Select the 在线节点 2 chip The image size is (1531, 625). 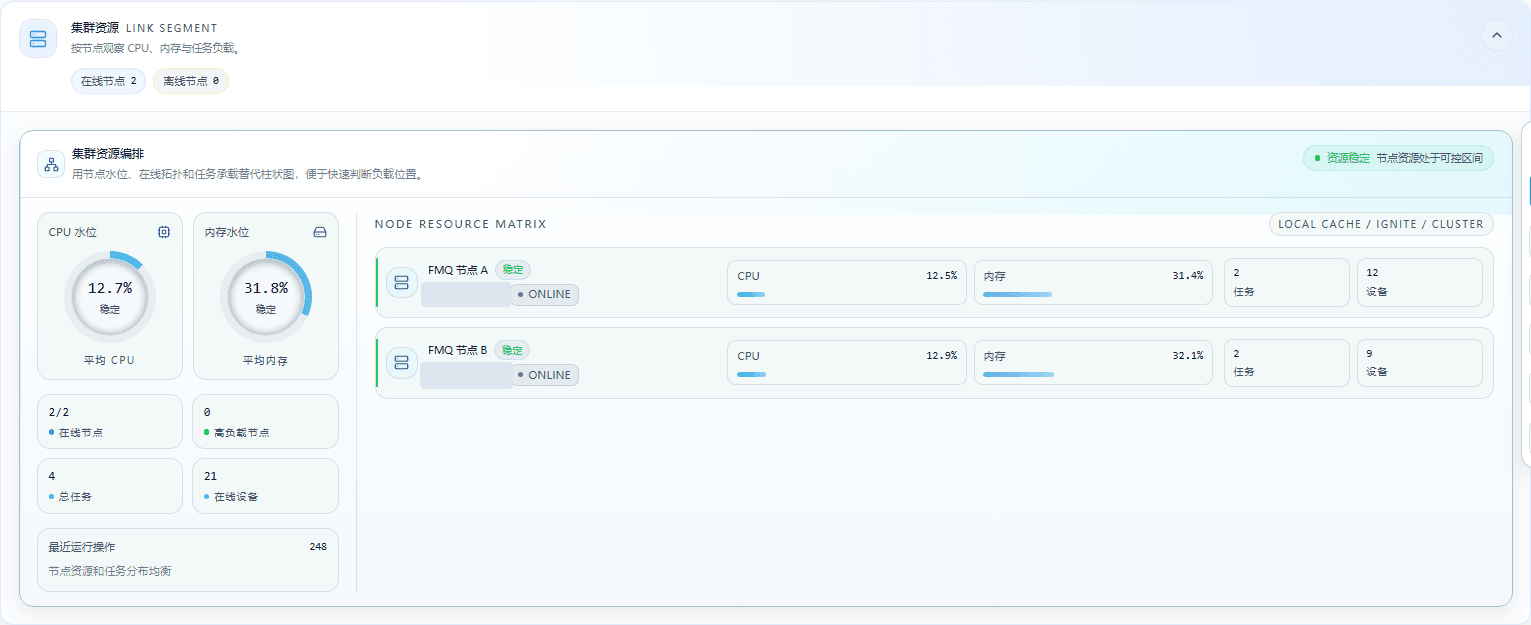click(x=108, y=81)
